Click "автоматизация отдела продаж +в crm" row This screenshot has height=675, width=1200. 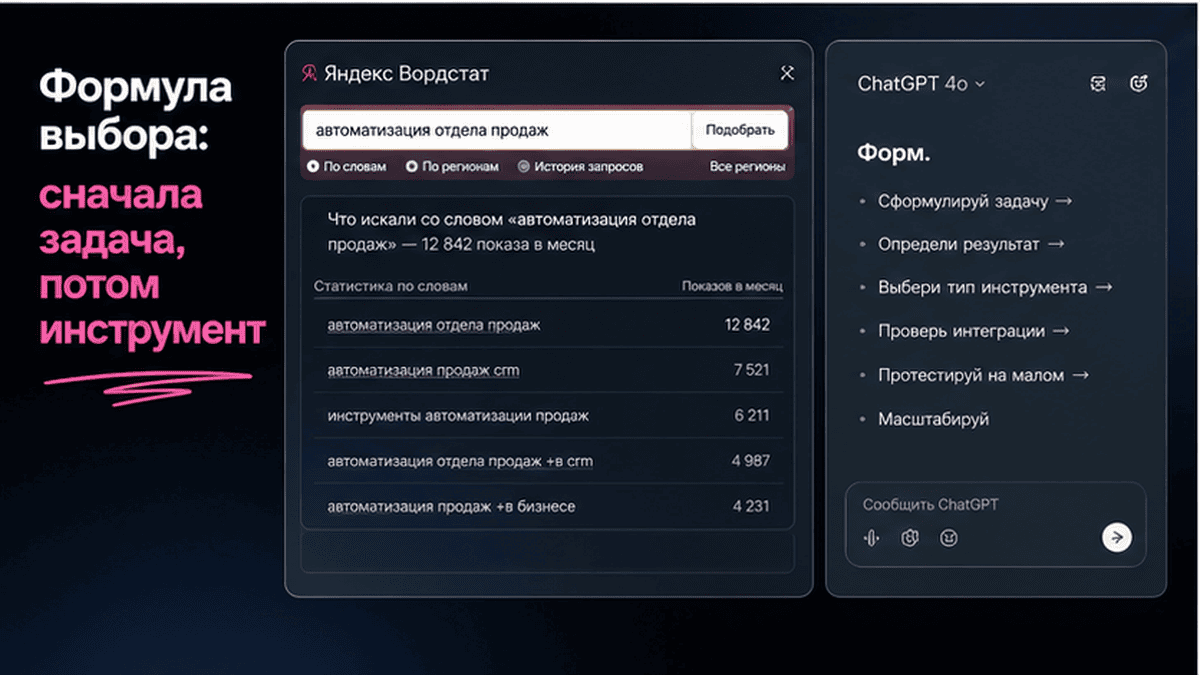coord(548,461)
